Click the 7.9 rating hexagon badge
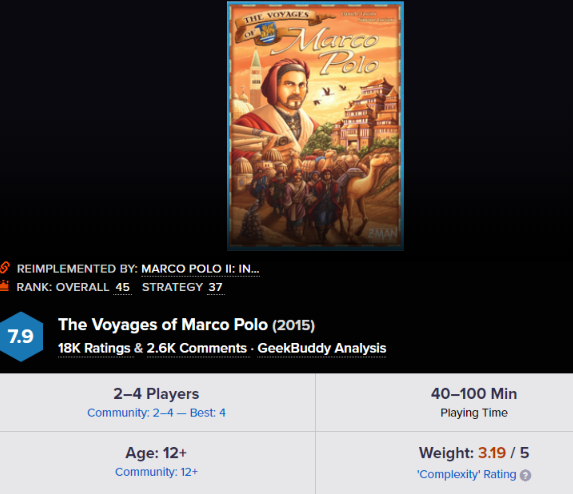Image resolution: width=573 pixels, height=494 pixels. 21,337
